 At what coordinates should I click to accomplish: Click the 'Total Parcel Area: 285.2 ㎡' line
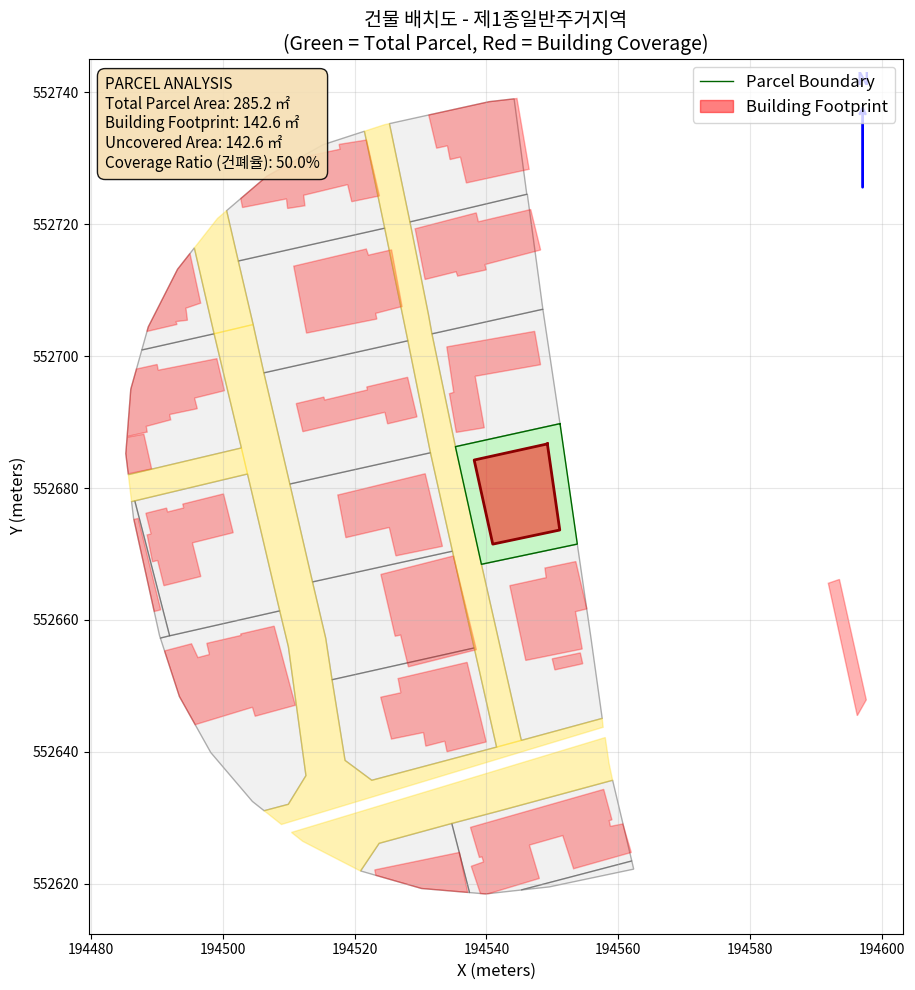197,103
